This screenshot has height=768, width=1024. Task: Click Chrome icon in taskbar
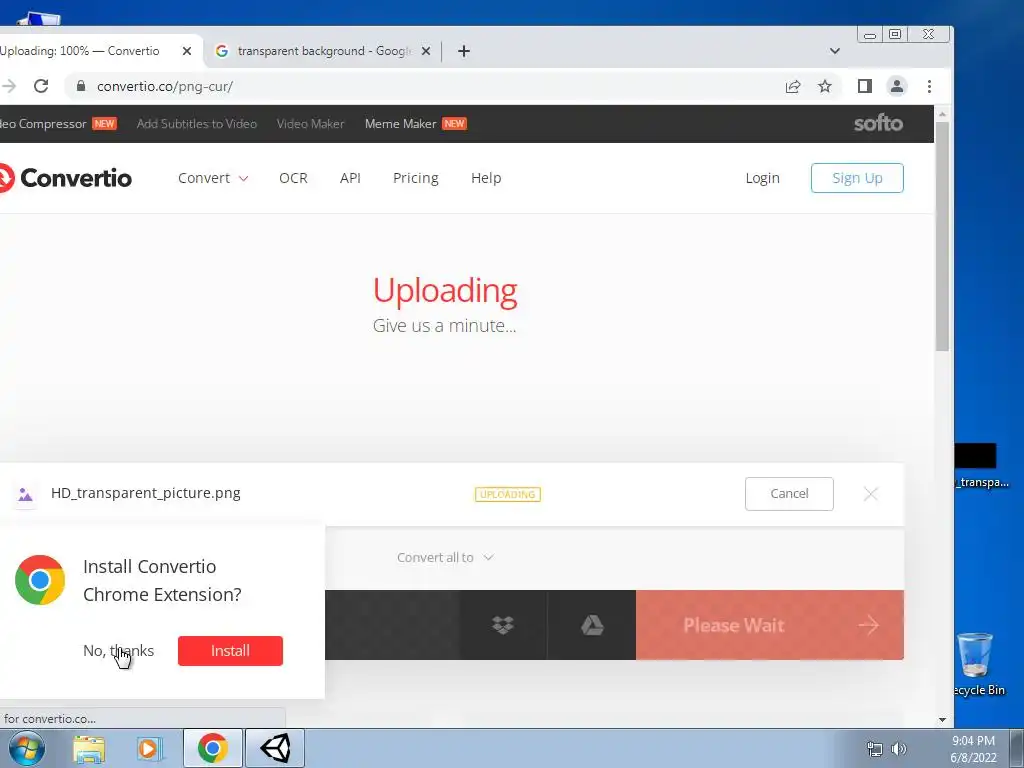pos(212,748)
